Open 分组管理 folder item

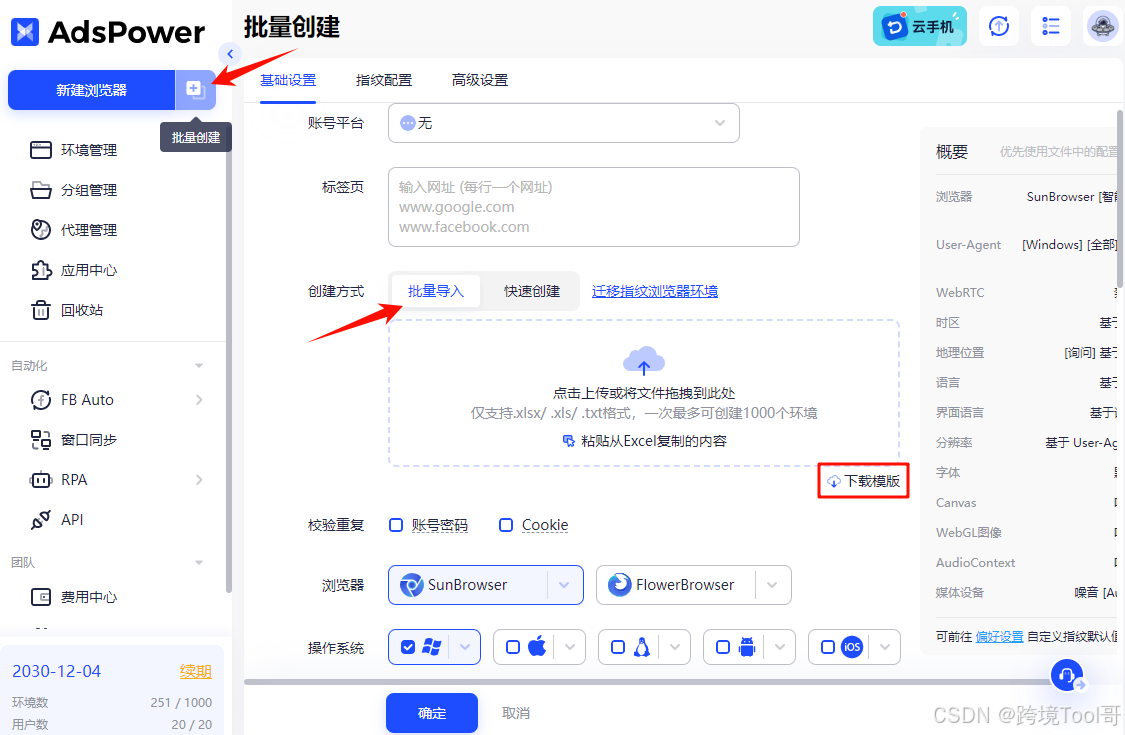[74, 190]
